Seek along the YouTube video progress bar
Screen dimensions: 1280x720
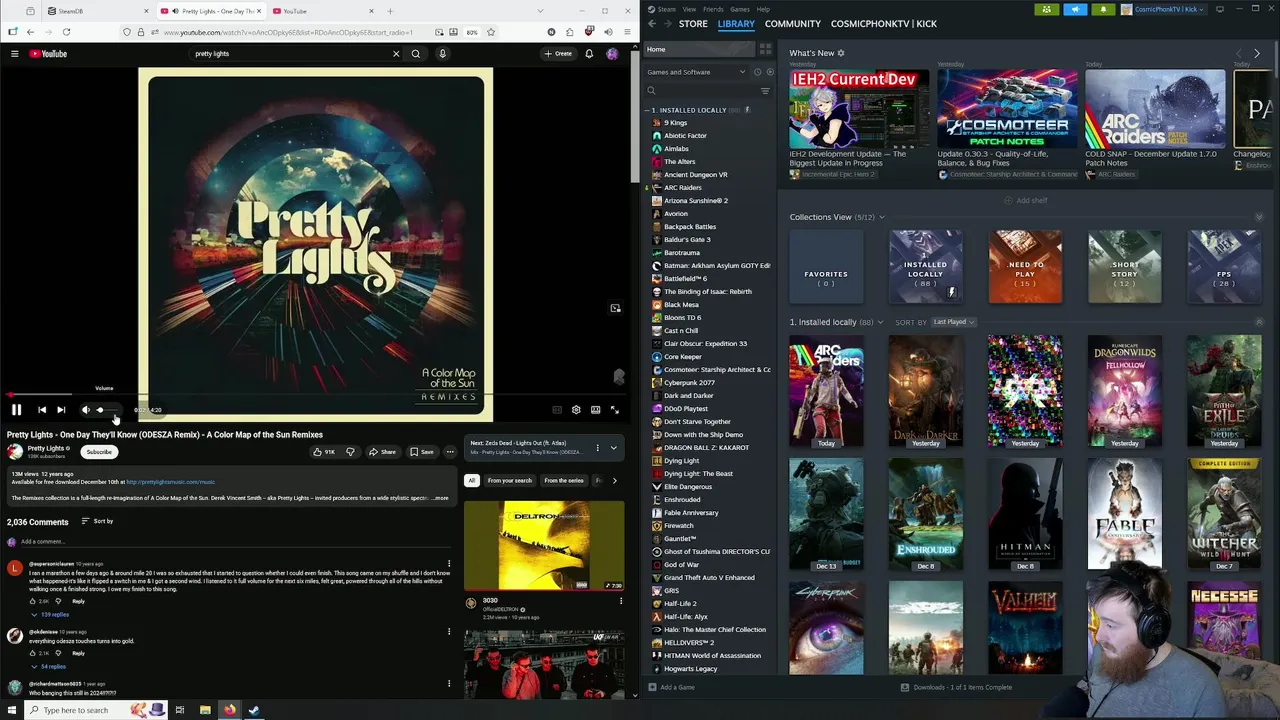(315, 395)
